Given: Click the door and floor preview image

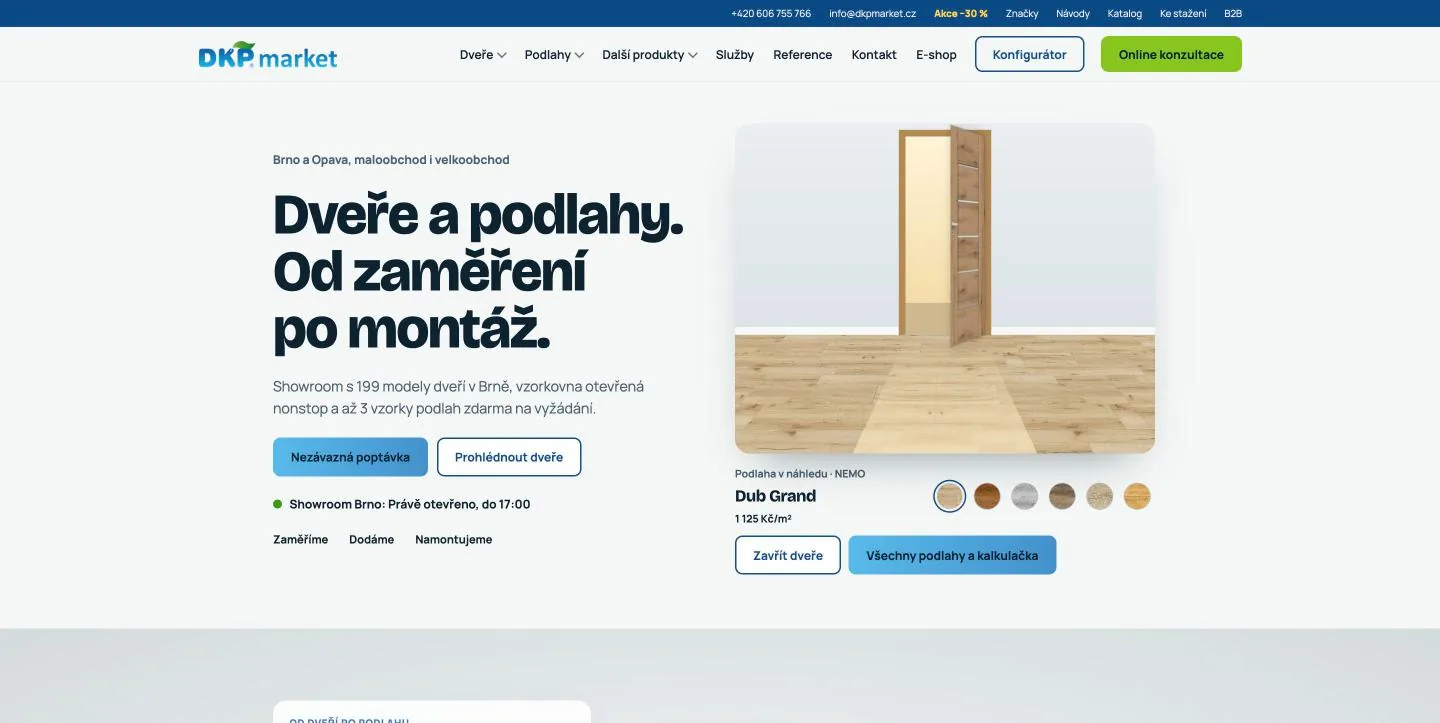Looking at the screenshot, I should pos(945,289).
